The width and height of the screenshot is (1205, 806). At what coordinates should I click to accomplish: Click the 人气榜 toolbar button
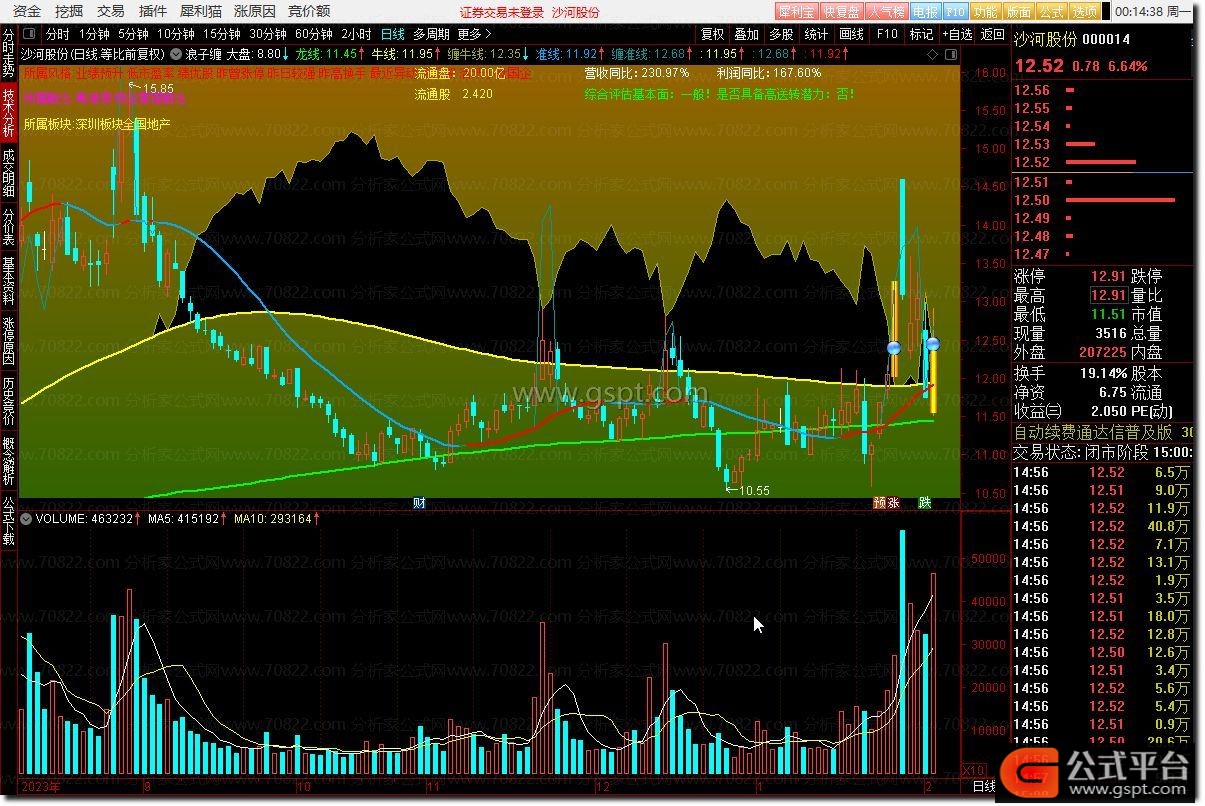point(886,12)
